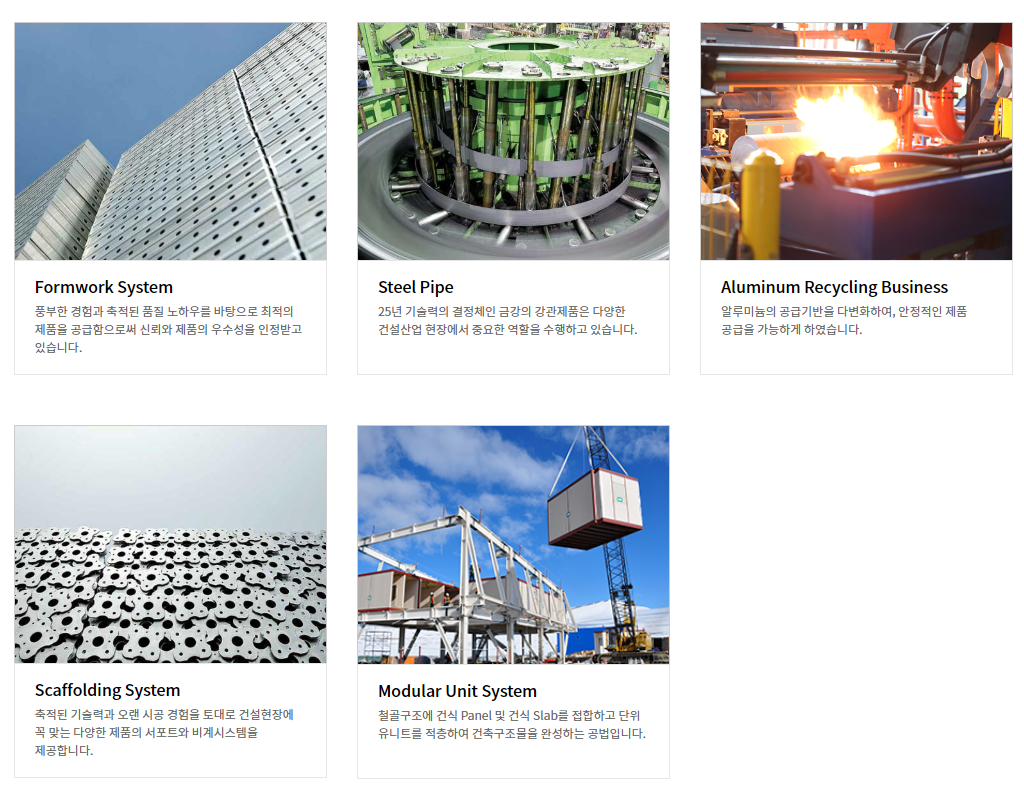Viewport: 1024px width, 790px height.
Task: Select the Modular Unit 철골구조 description text
Action: pos(511,724)
